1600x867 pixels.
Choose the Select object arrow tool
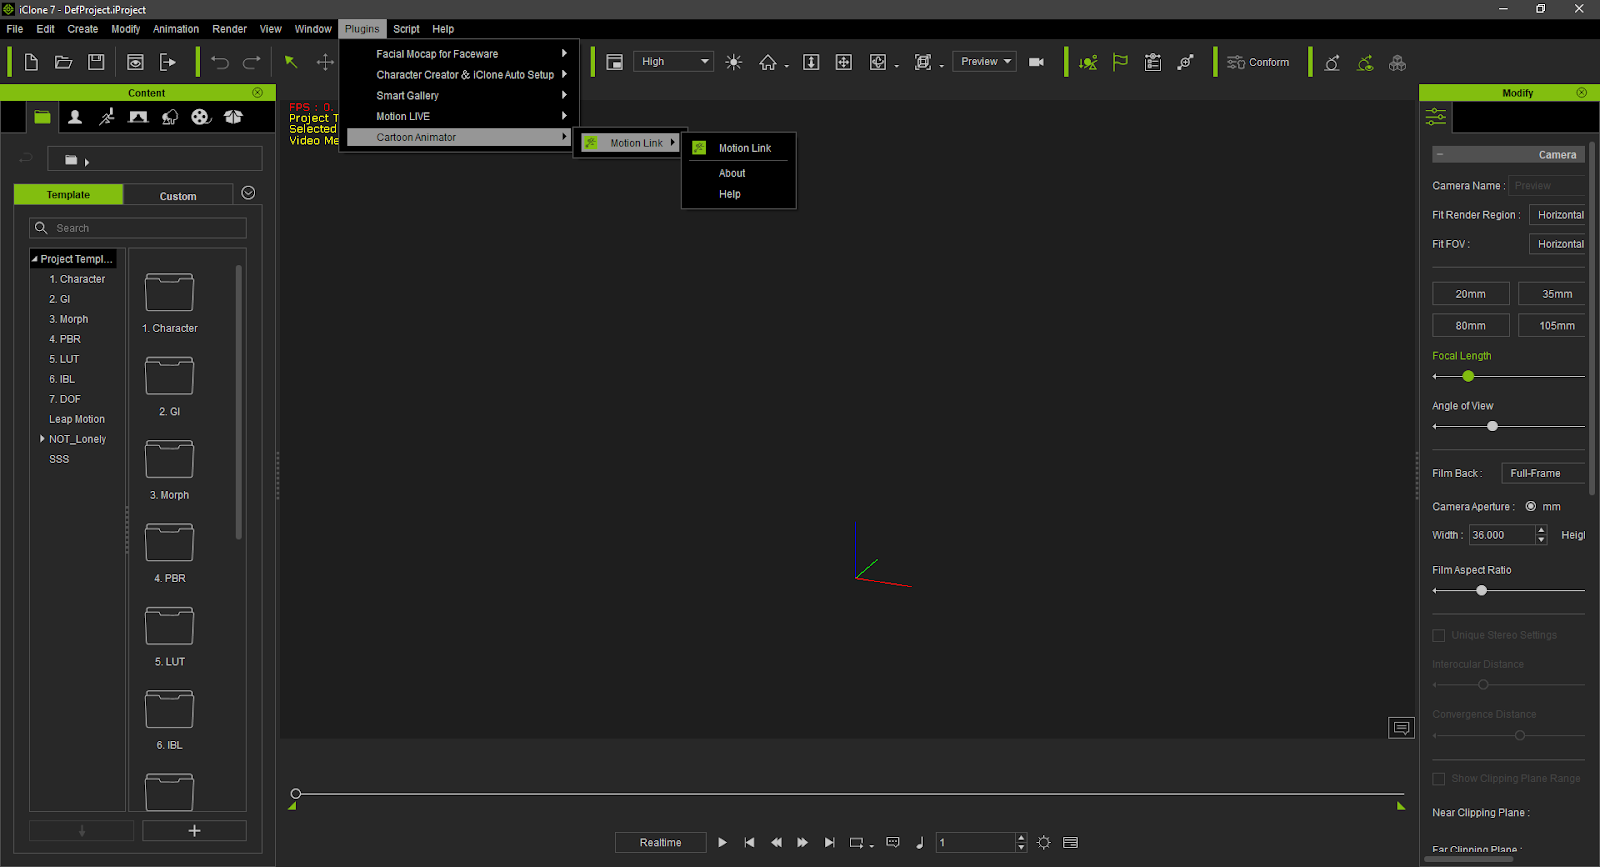pyautogui.click(x=291, y=62)
